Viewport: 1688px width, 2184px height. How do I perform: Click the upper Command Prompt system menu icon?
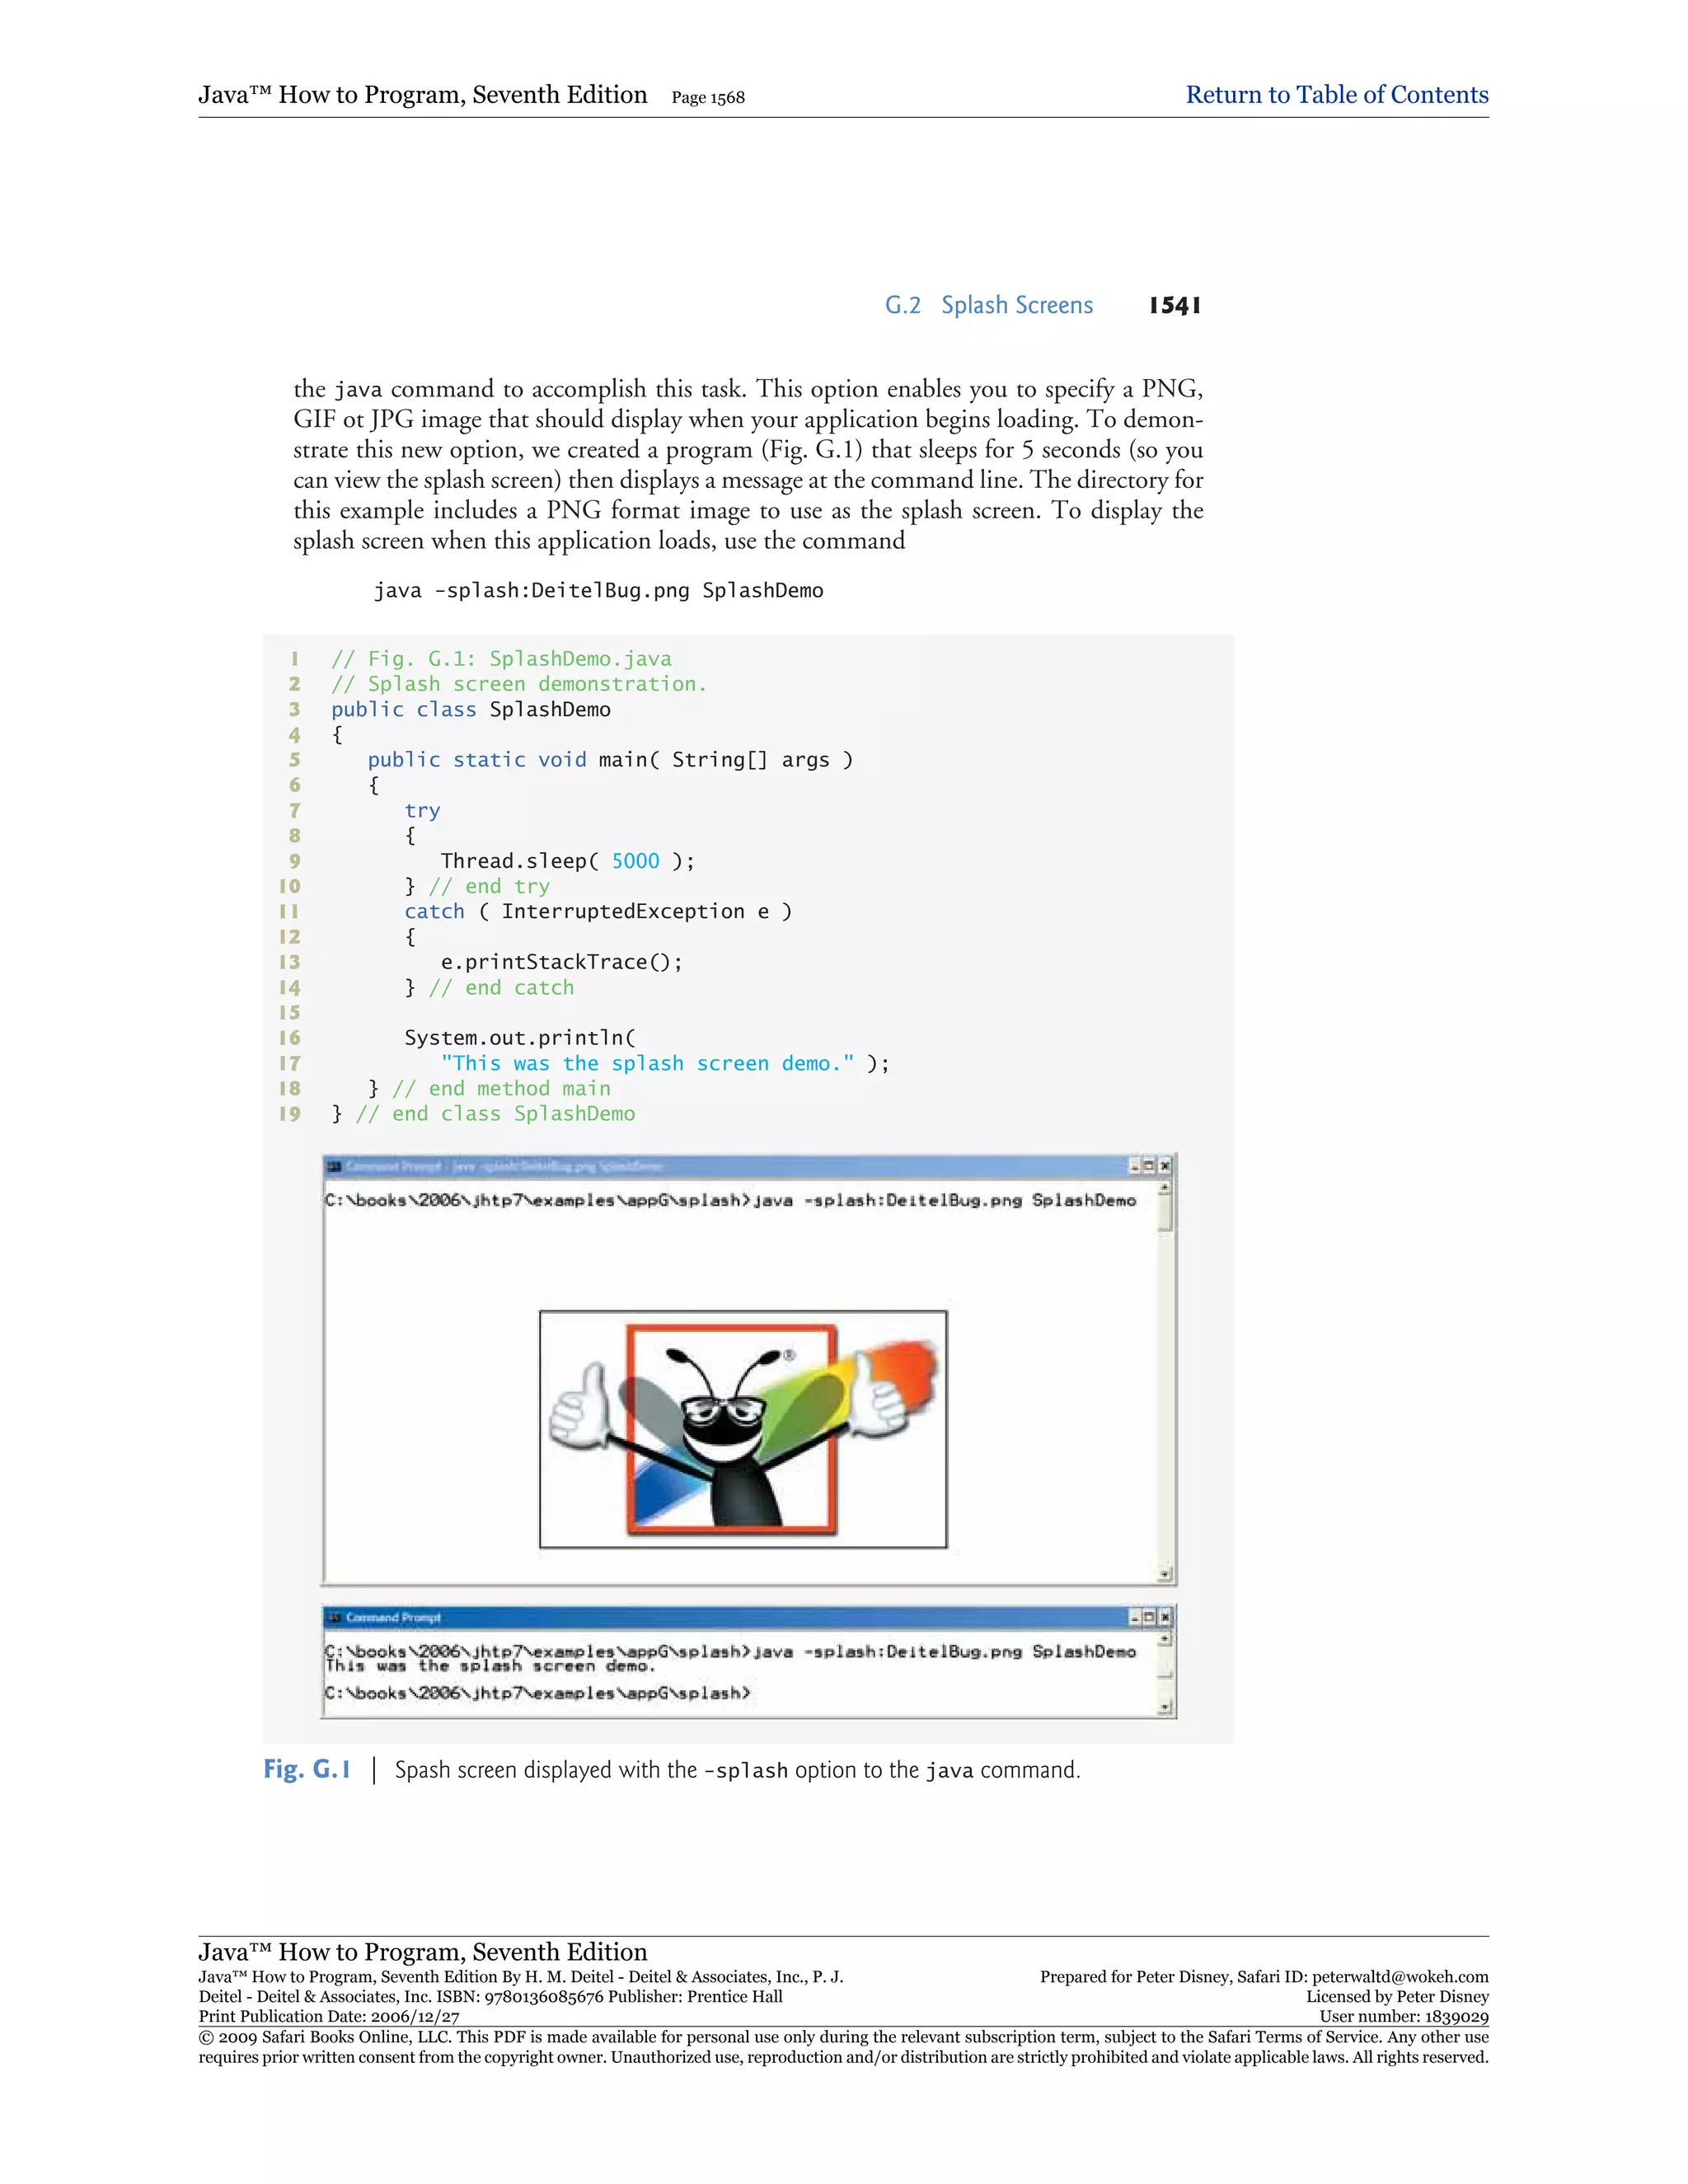(335, 1166)
